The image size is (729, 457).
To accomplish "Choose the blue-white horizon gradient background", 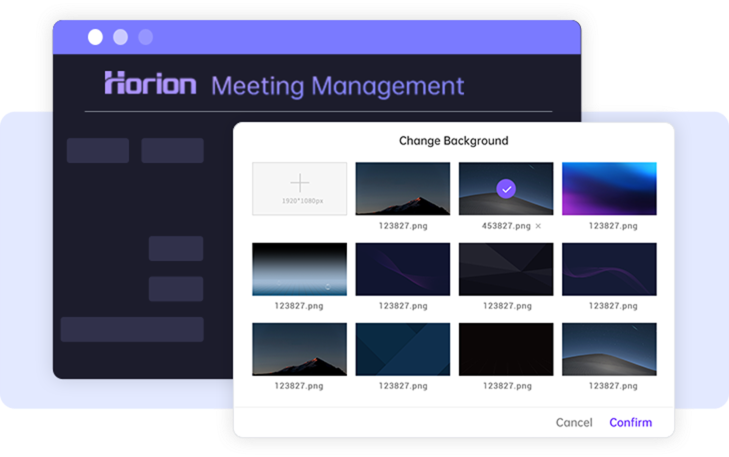I will pos(299,269).
